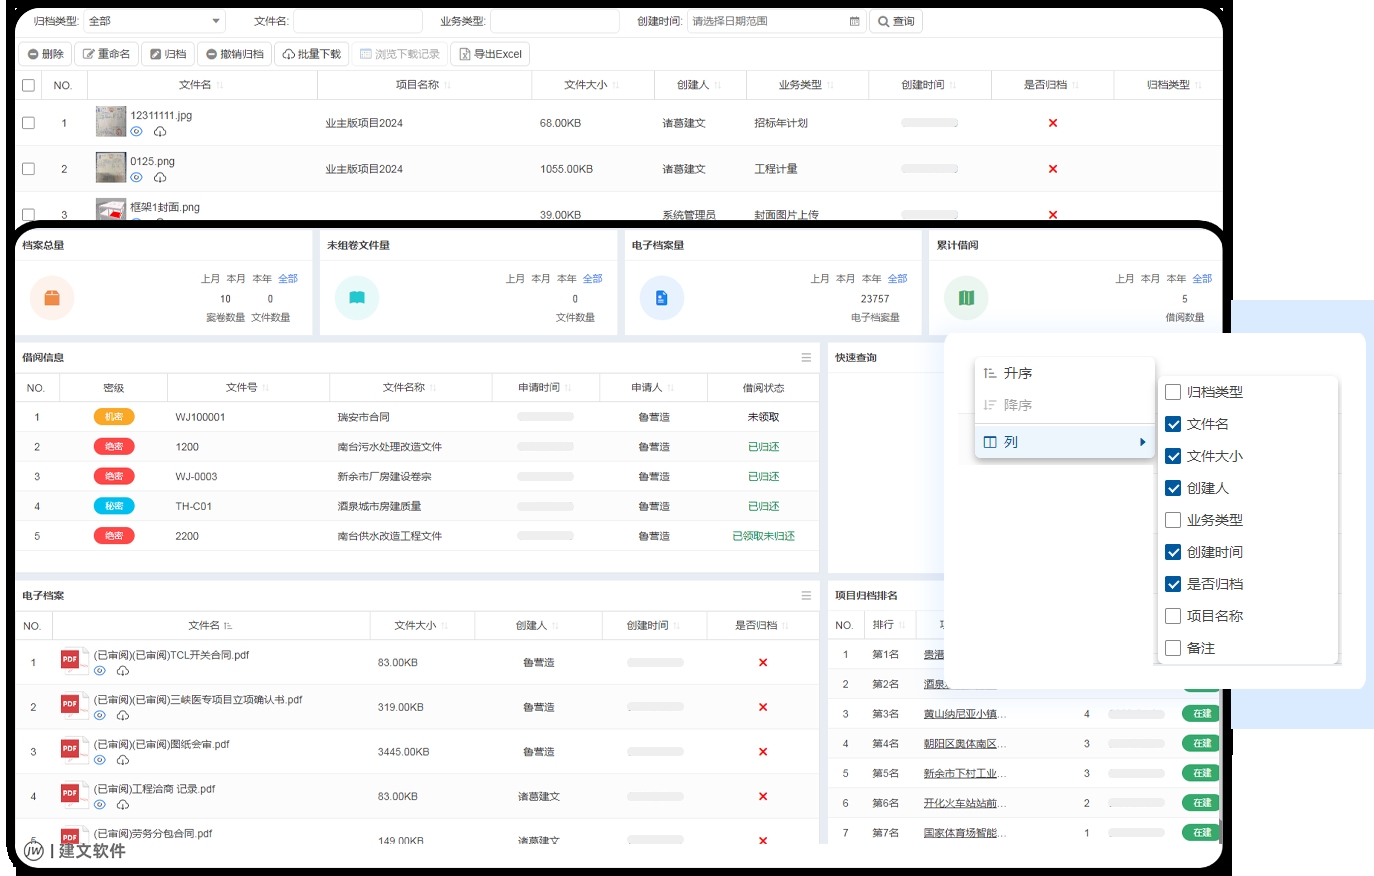Select the checkbox for row 1 12311111.jpg
The image size is (1374, 876).
coord(28,123)
